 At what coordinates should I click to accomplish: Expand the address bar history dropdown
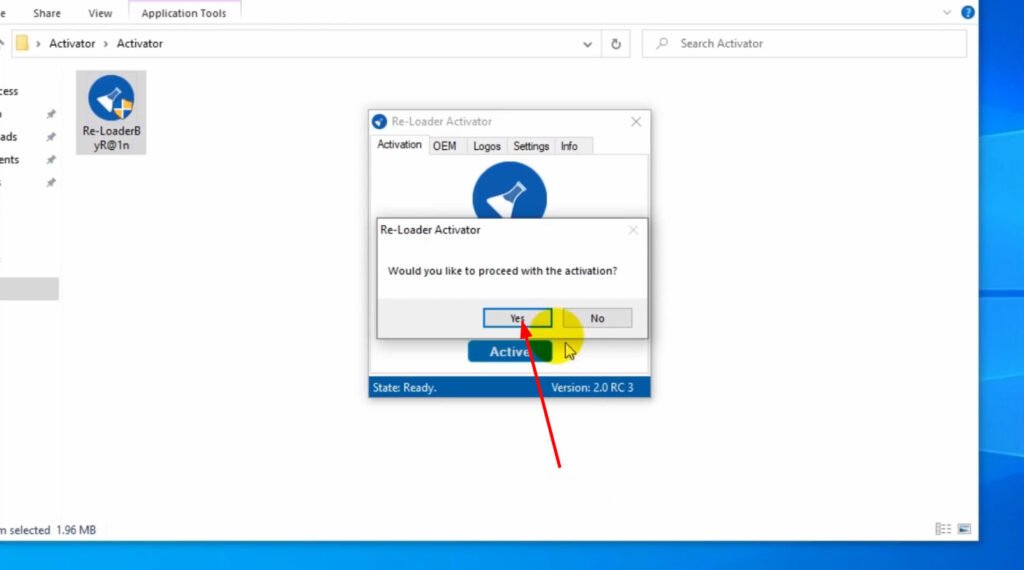click(x=587, y=44)
